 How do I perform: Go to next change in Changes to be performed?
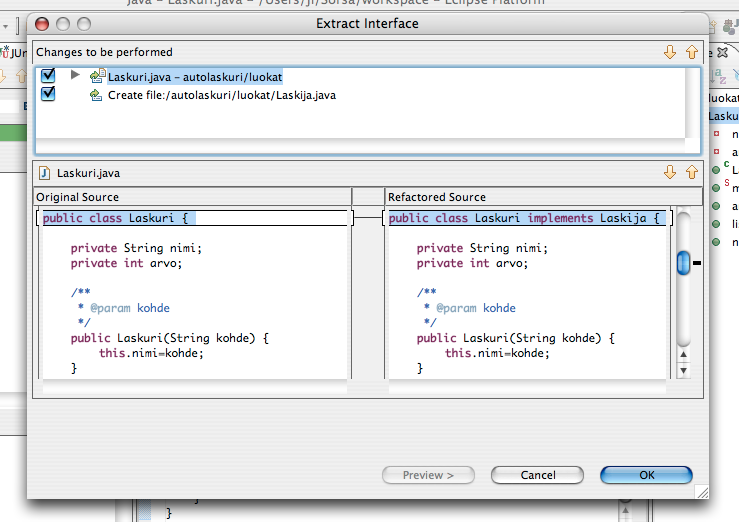(x=670, y=52)
